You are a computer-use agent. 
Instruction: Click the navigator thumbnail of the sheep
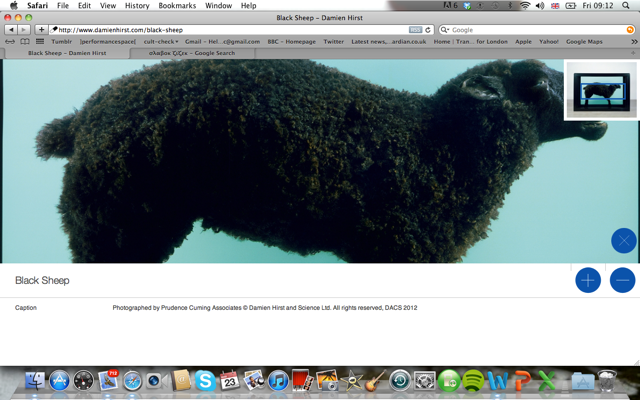click(602, 91)
